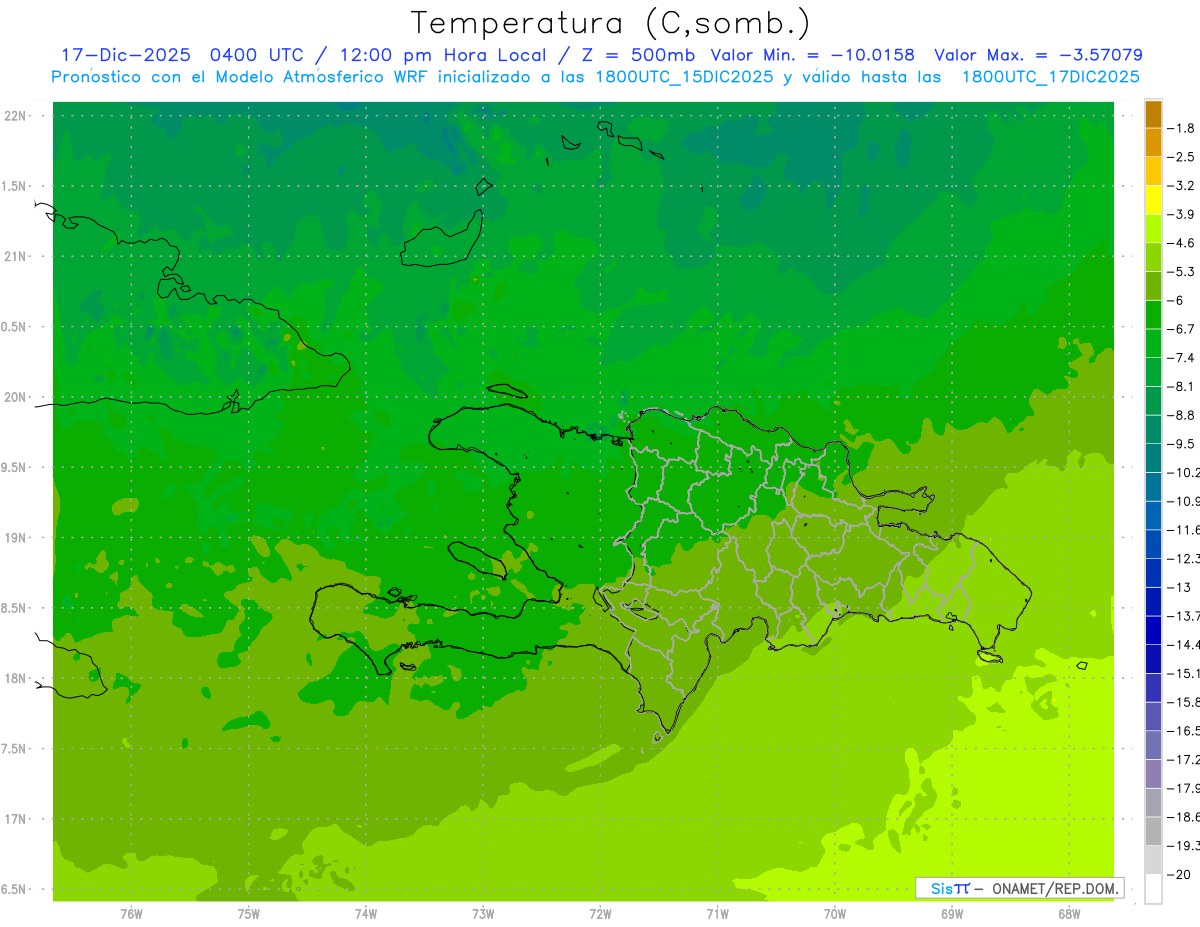Click the '70W' longitude axis label
The height and width of the screenshot is (927, 1200).
[835, 914]
